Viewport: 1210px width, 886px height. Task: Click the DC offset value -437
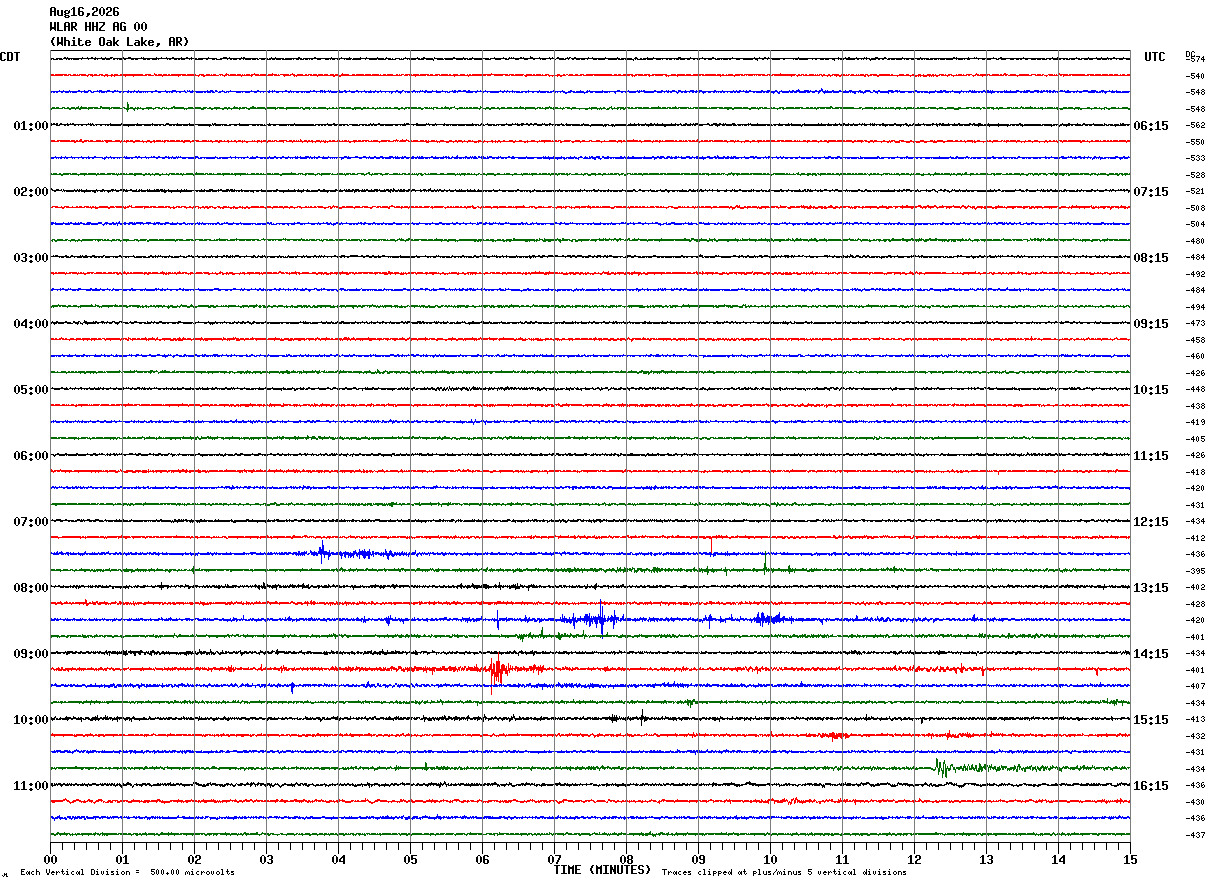tap(1195, 835)
